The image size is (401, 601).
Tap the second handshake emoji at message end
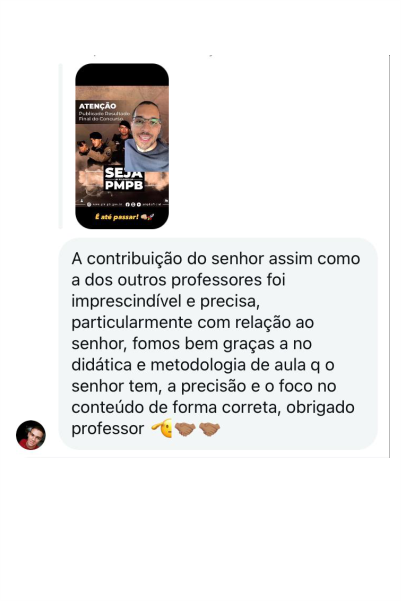click(x=209, y=429)
